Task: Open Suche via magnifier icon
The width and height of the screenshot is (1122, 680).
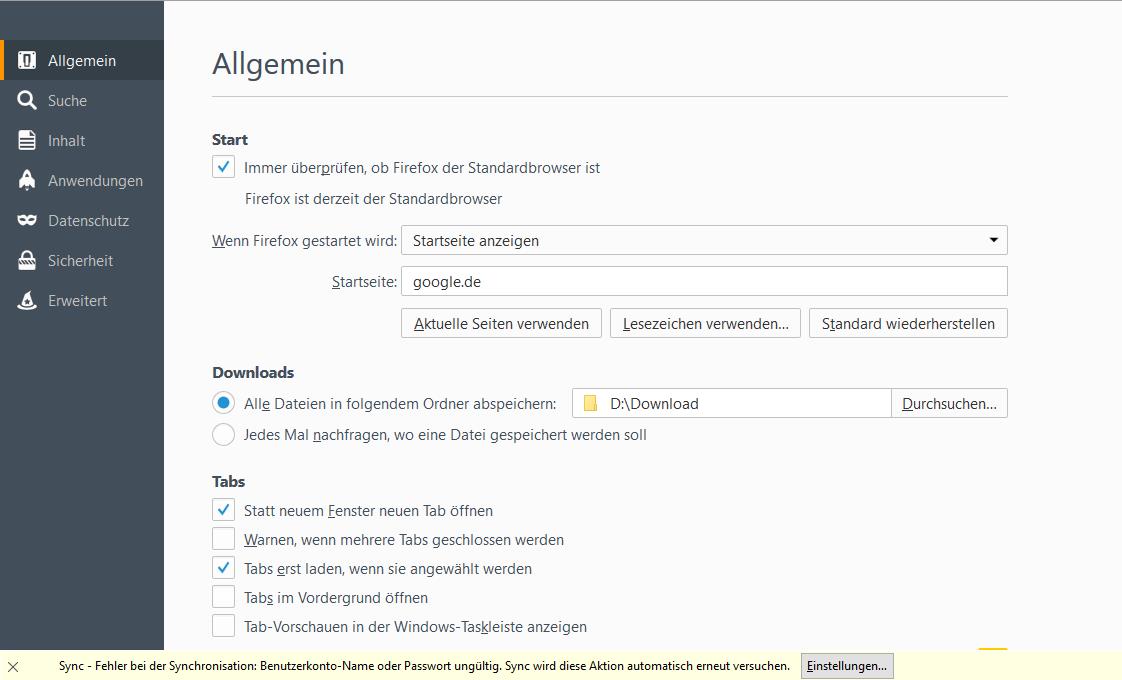Action: [x=27, y=100]
